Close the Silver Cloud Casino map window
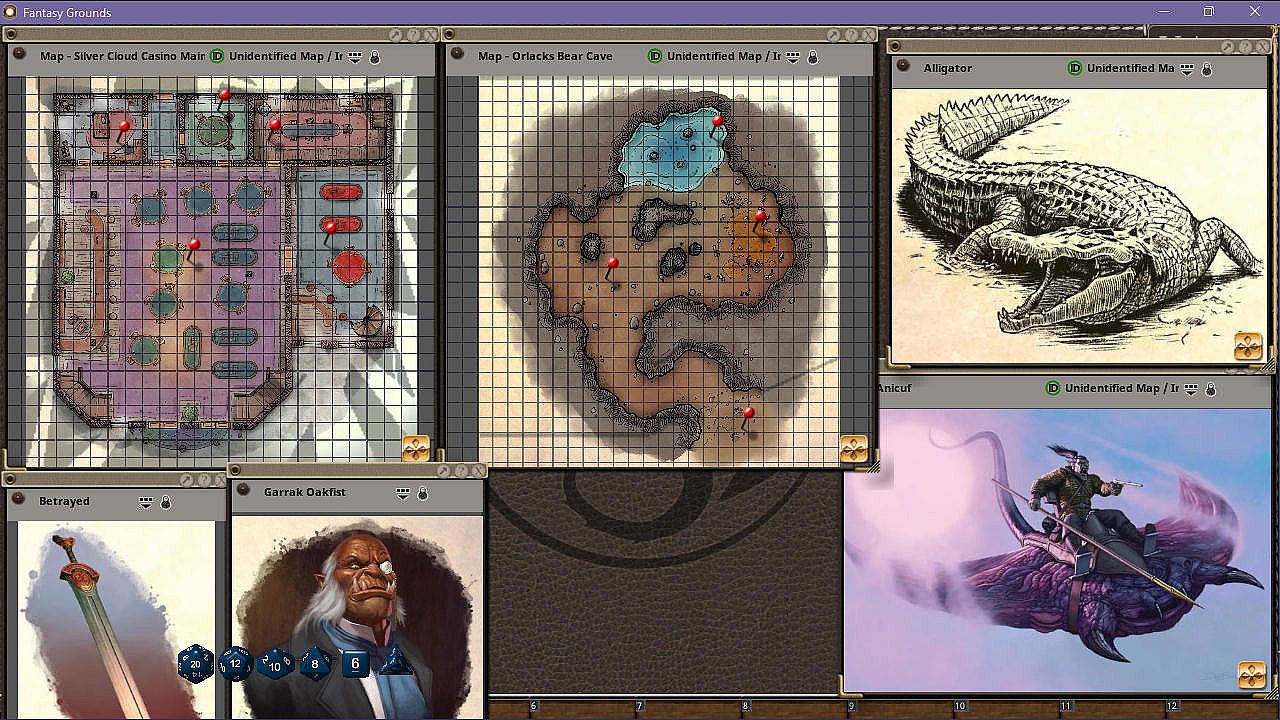Image resolution: width=1280 pixels, height=720 pixels. [430, 35]
